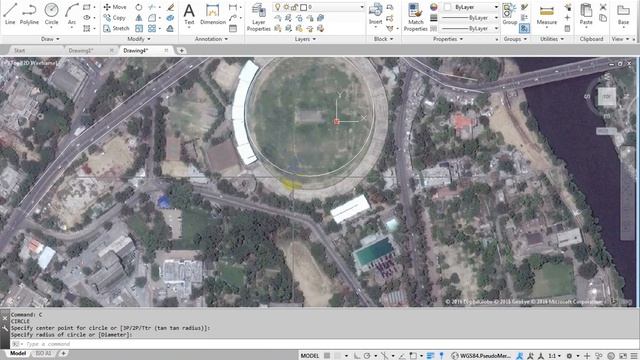Click the Hatch tool icon
The image size is (640, 360).
click(x=87, y=28)
